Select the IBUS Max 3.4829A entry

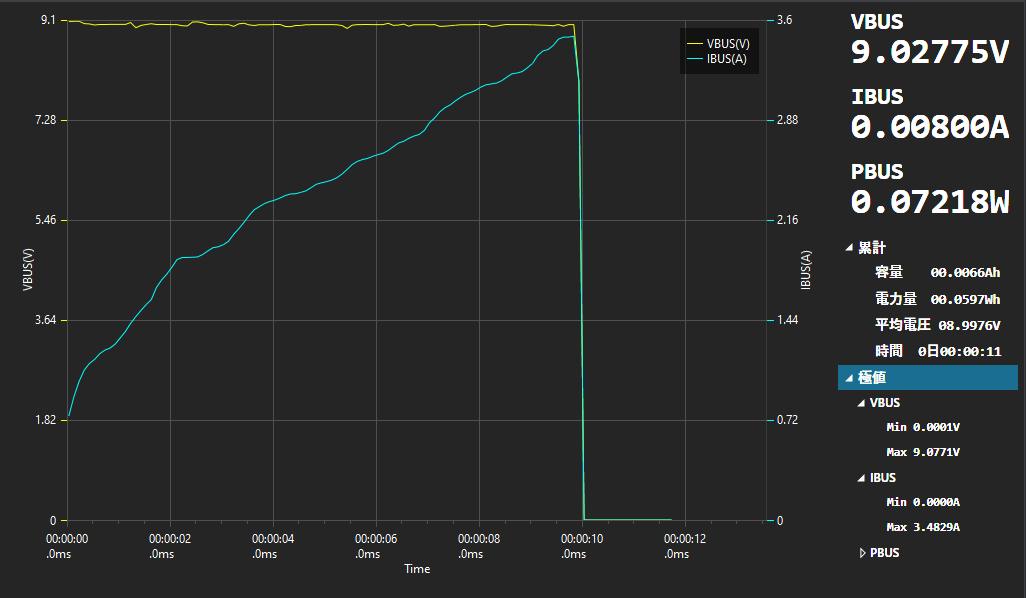pos(922,527)
